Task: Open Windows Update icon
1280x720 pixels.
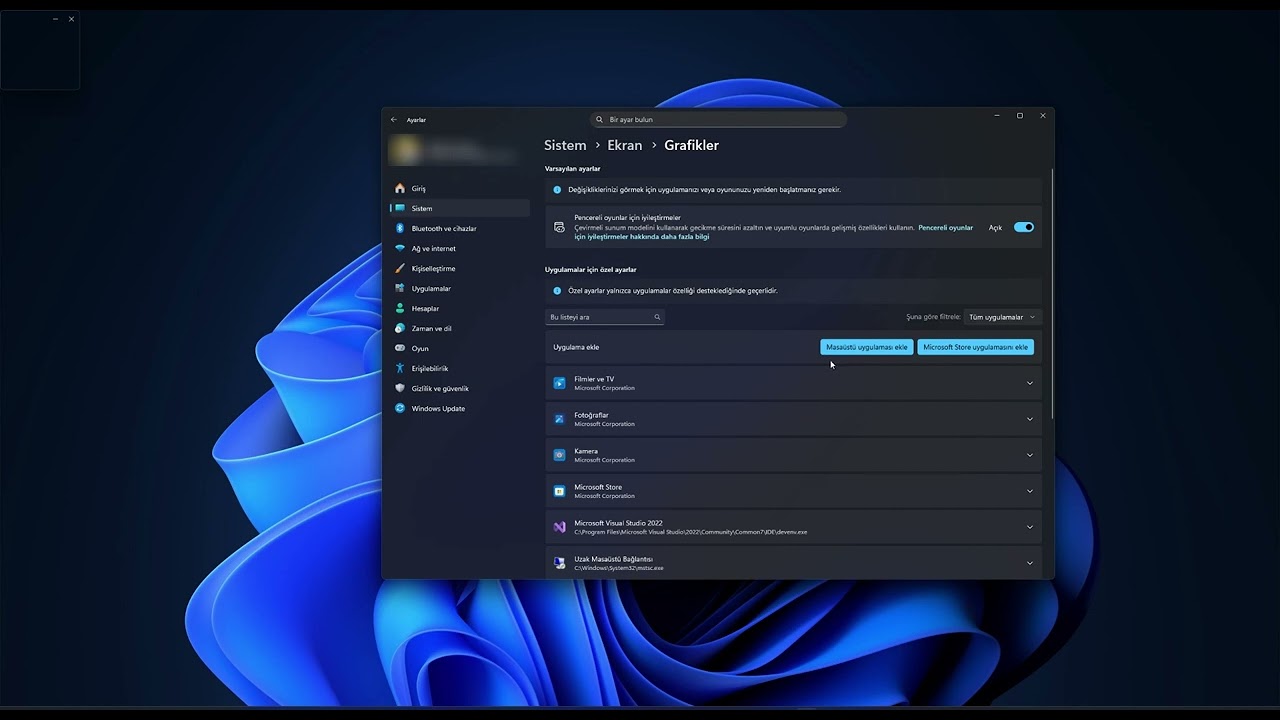Action: (400, 408)
